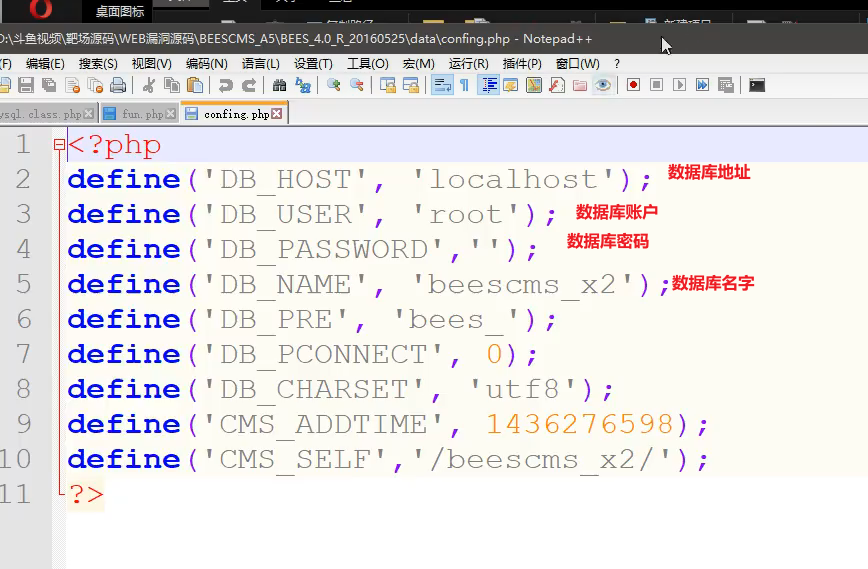Collapse the PHP code fold at line 1
The height and width of the screenshot is (569, 868).
click(59, 145)
